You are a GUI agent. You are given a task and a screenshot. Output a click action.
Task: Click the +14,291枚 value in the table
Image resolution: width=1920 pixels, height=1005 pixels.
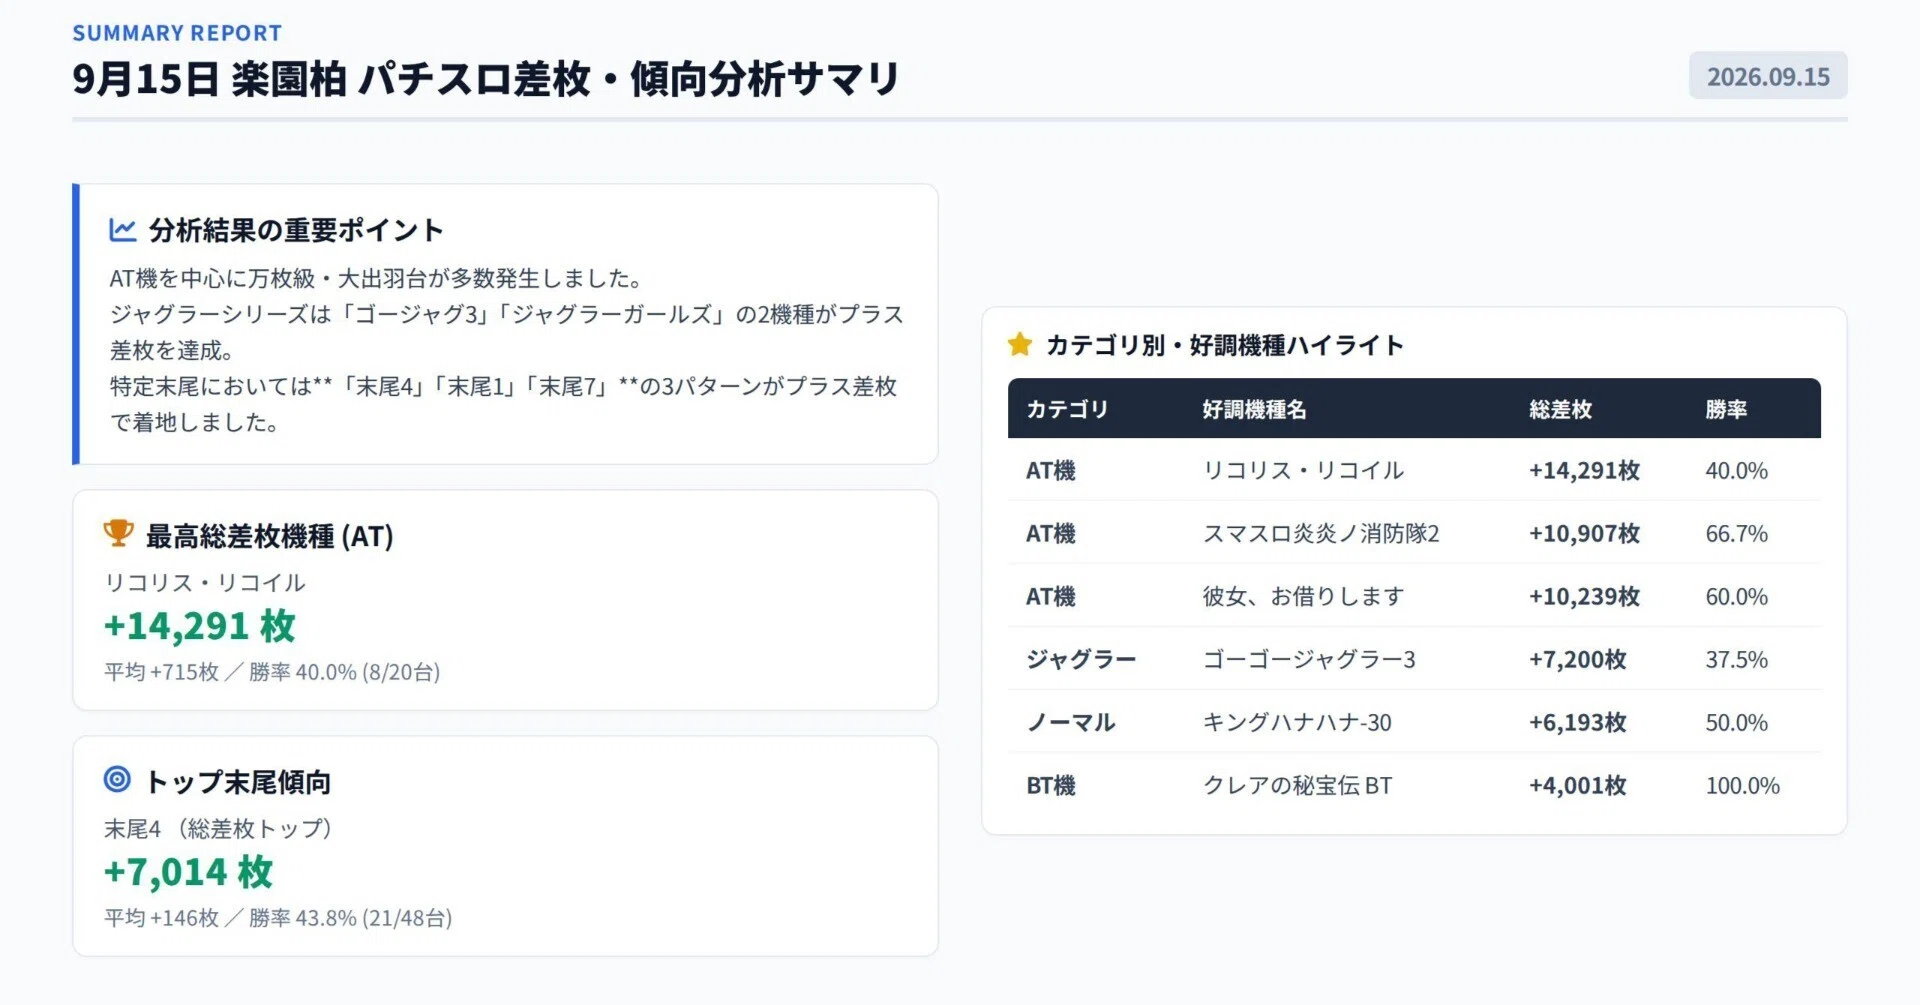pyautogui.click(x=1584, y=470)
